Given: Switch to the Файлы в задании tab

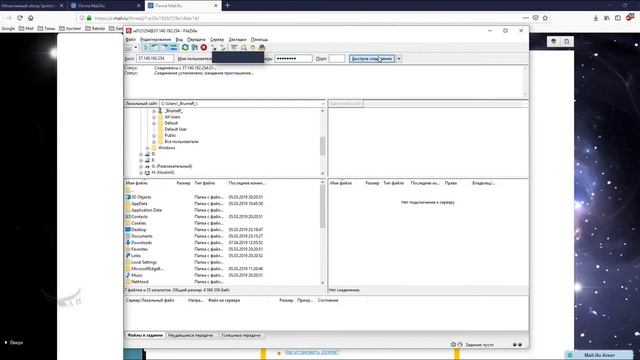Looking at the screenshot, I should [145, 335].
